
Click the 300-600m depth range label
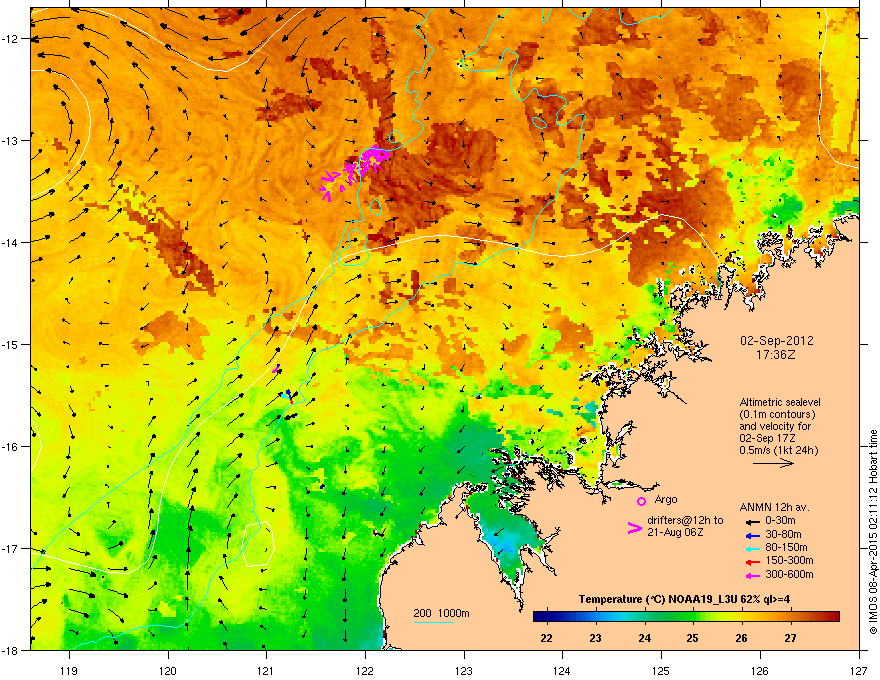(789, 575)
